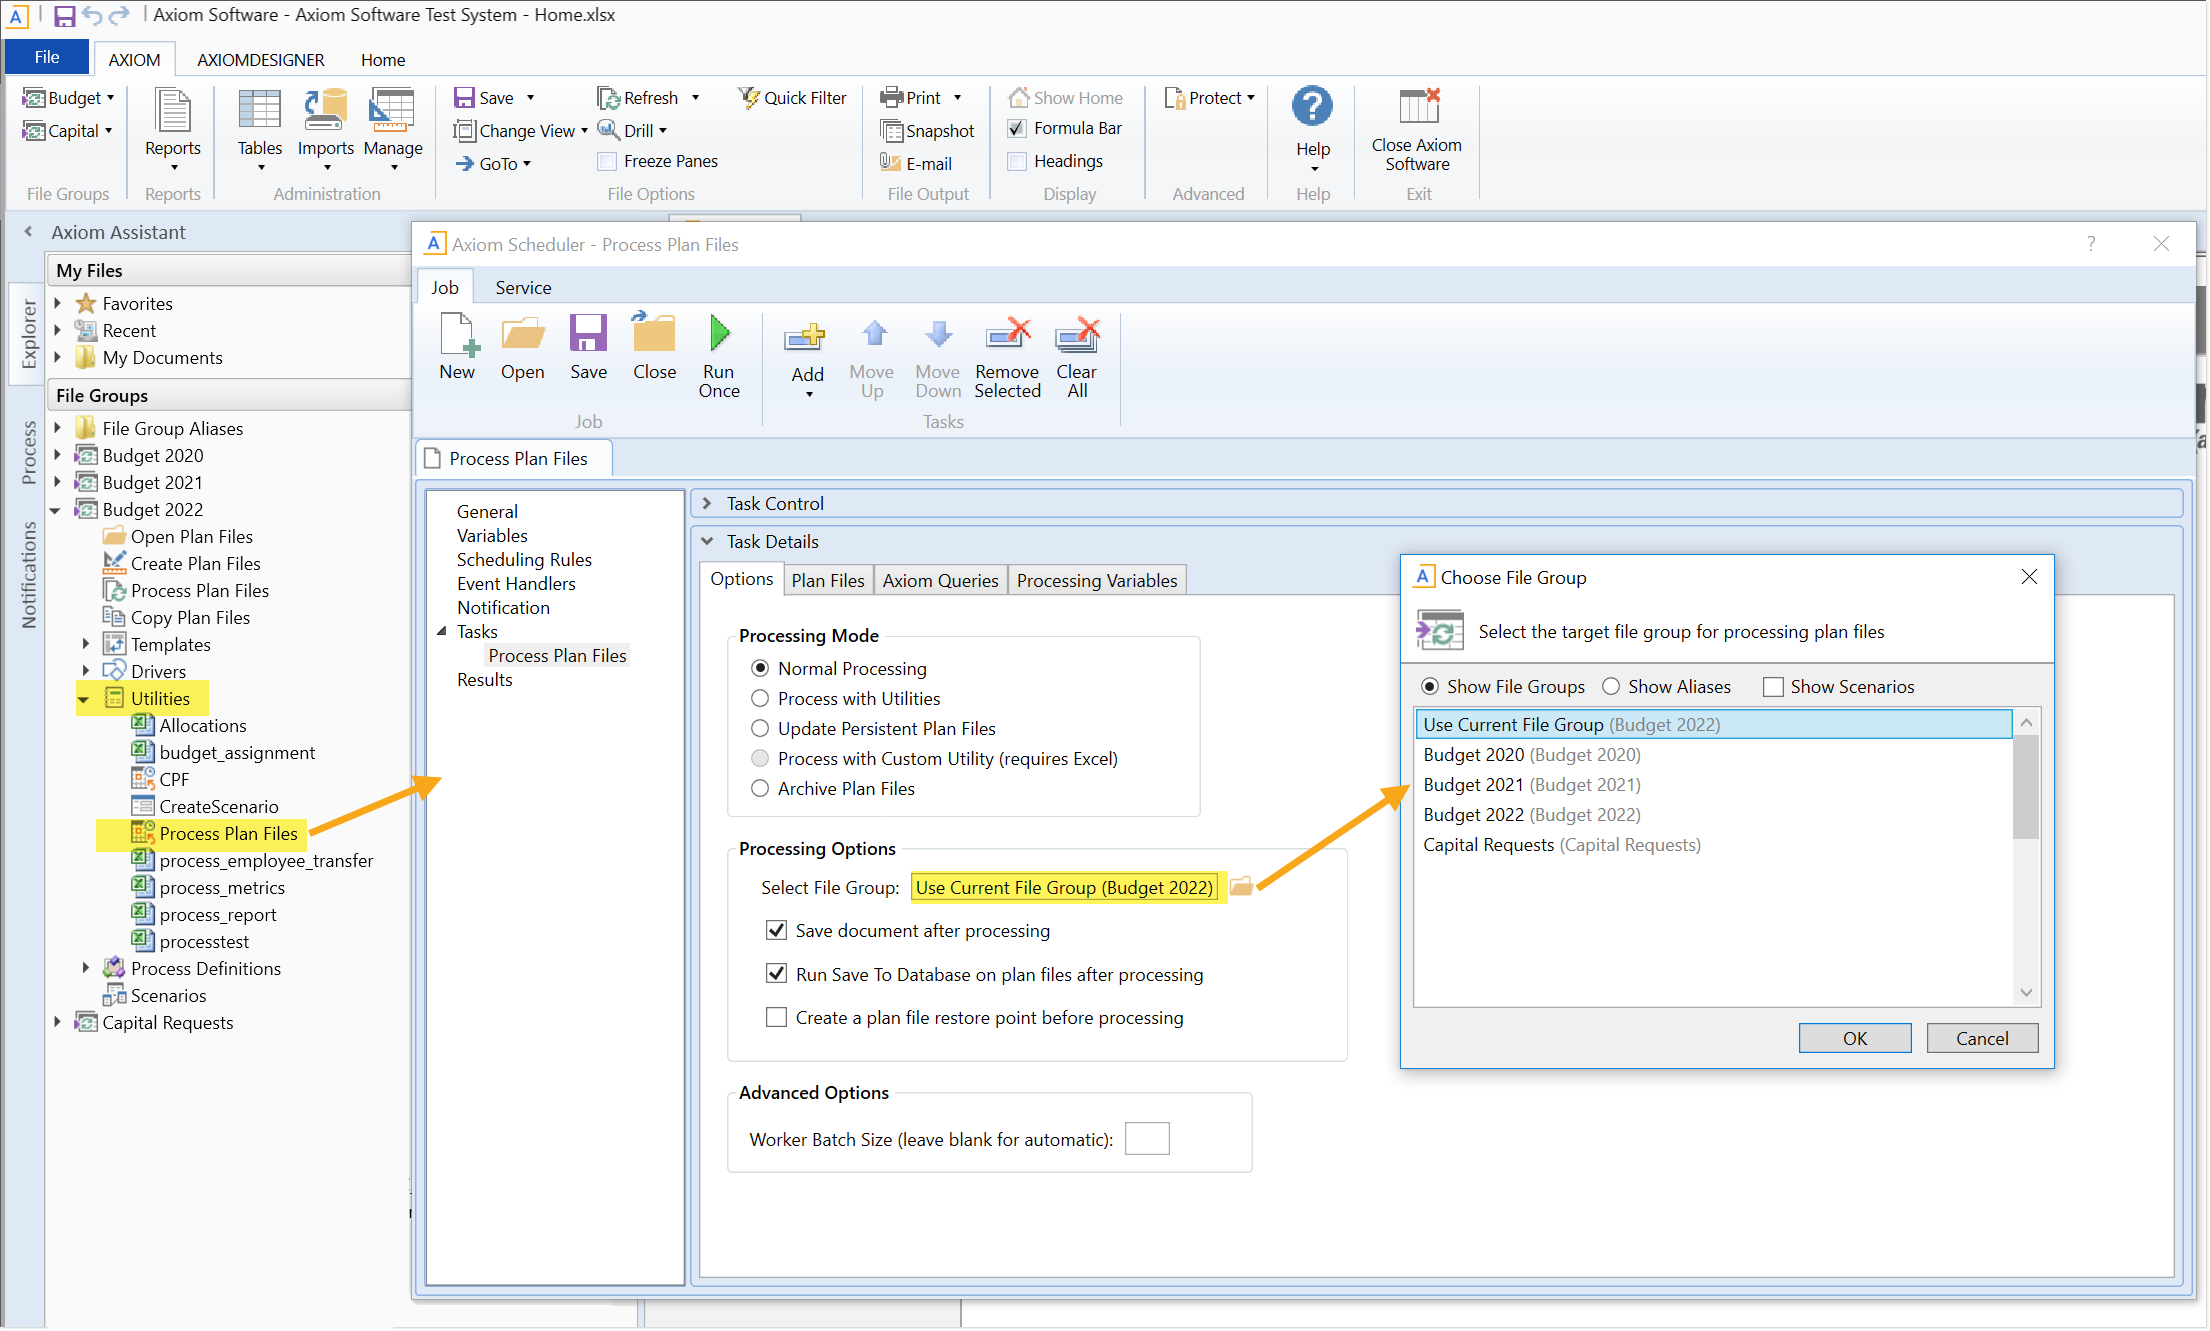Collapse the Budget 2022 tree node
This screenshot has height=1331, width=2210.
56,510
